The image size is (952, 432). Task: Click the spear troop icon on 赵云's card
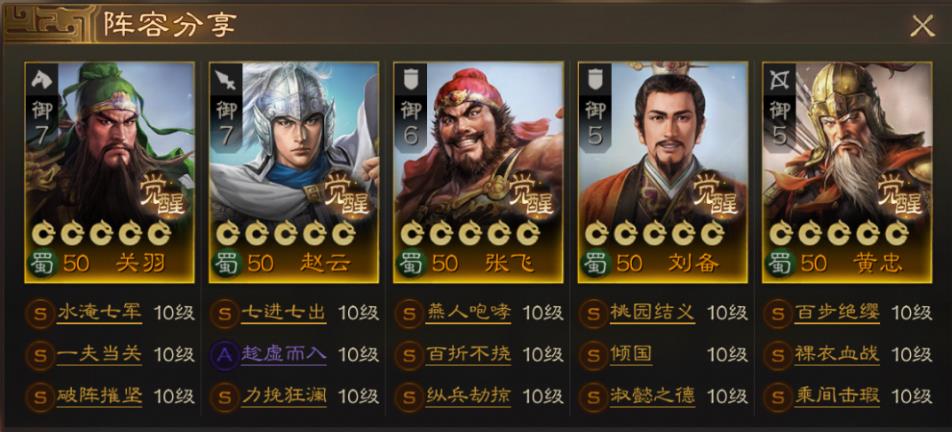tap(226, 78)
